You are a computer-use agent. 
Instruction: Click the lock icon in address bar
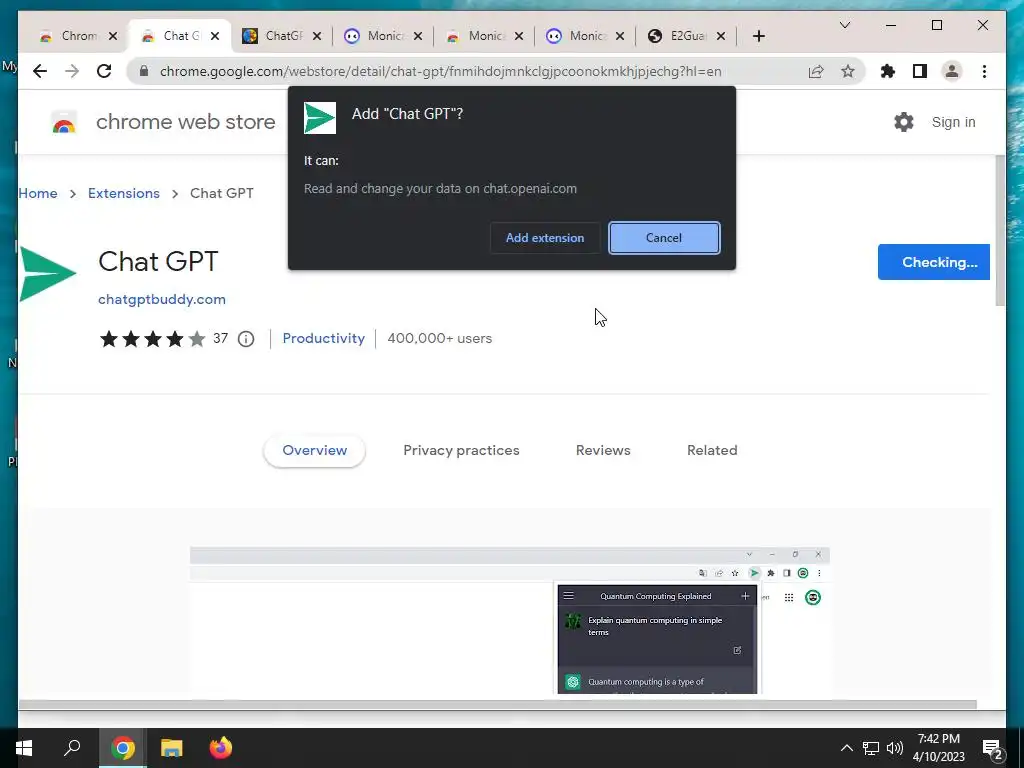(x=144, y=71)
